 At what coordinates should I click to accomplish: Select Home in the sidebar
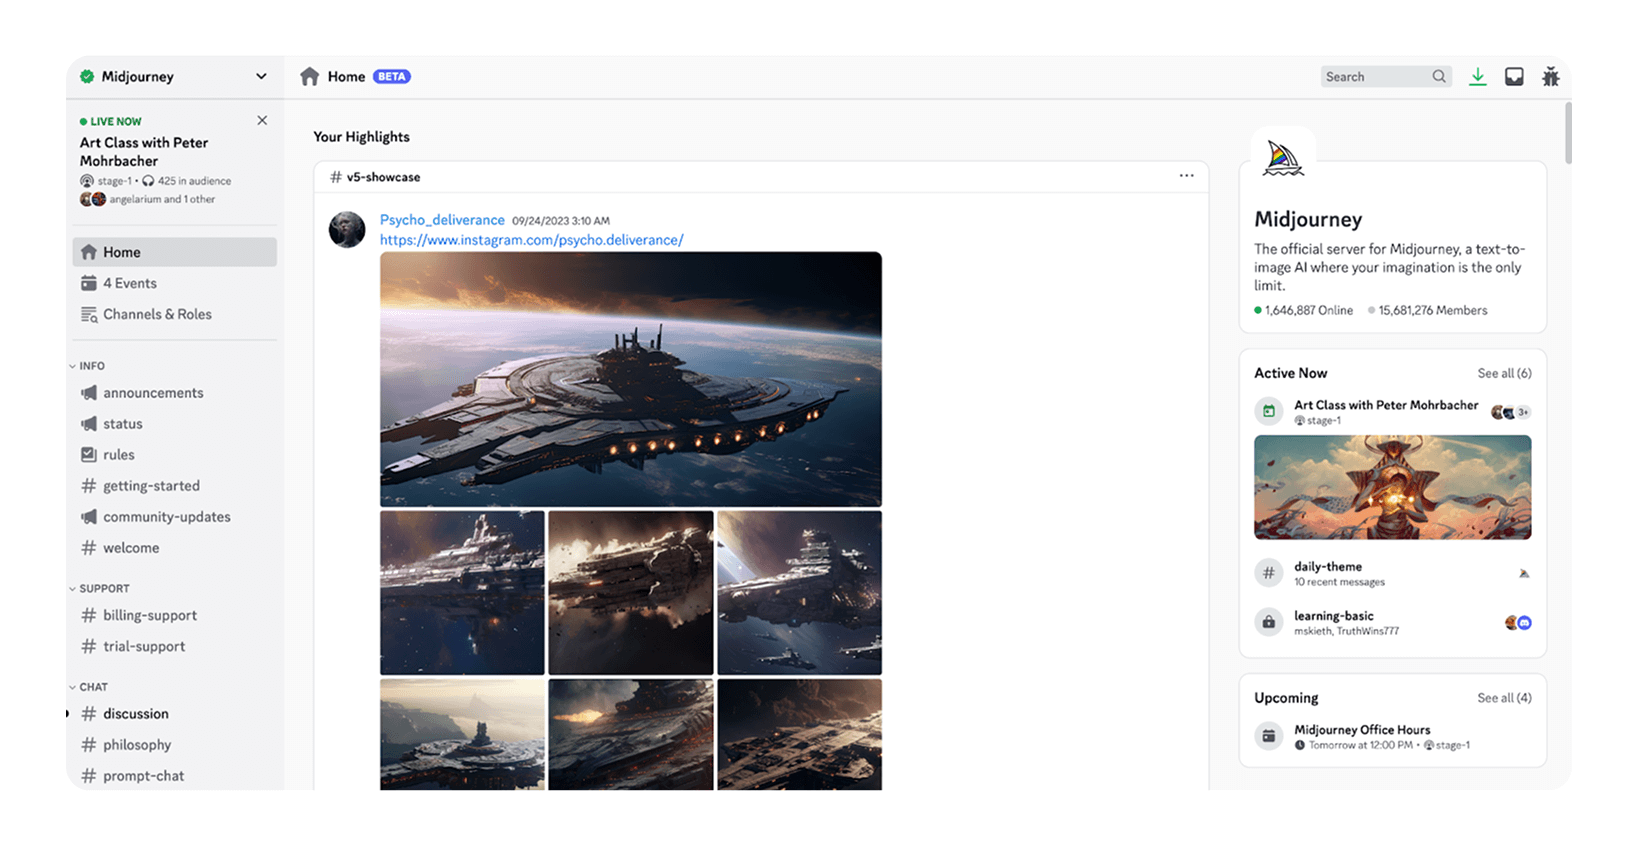tap(174, 252)
